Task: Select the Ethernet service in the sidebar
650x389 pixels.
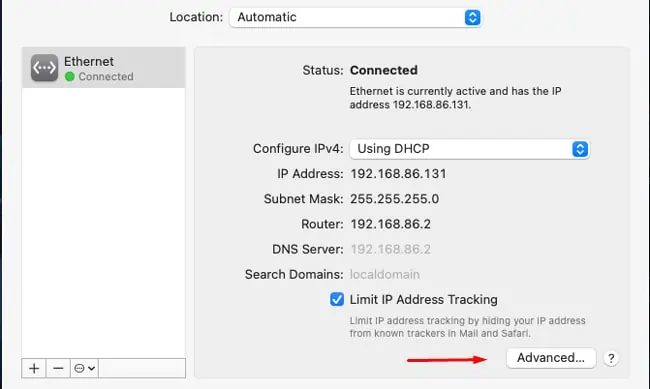Action: pos(104,68)
